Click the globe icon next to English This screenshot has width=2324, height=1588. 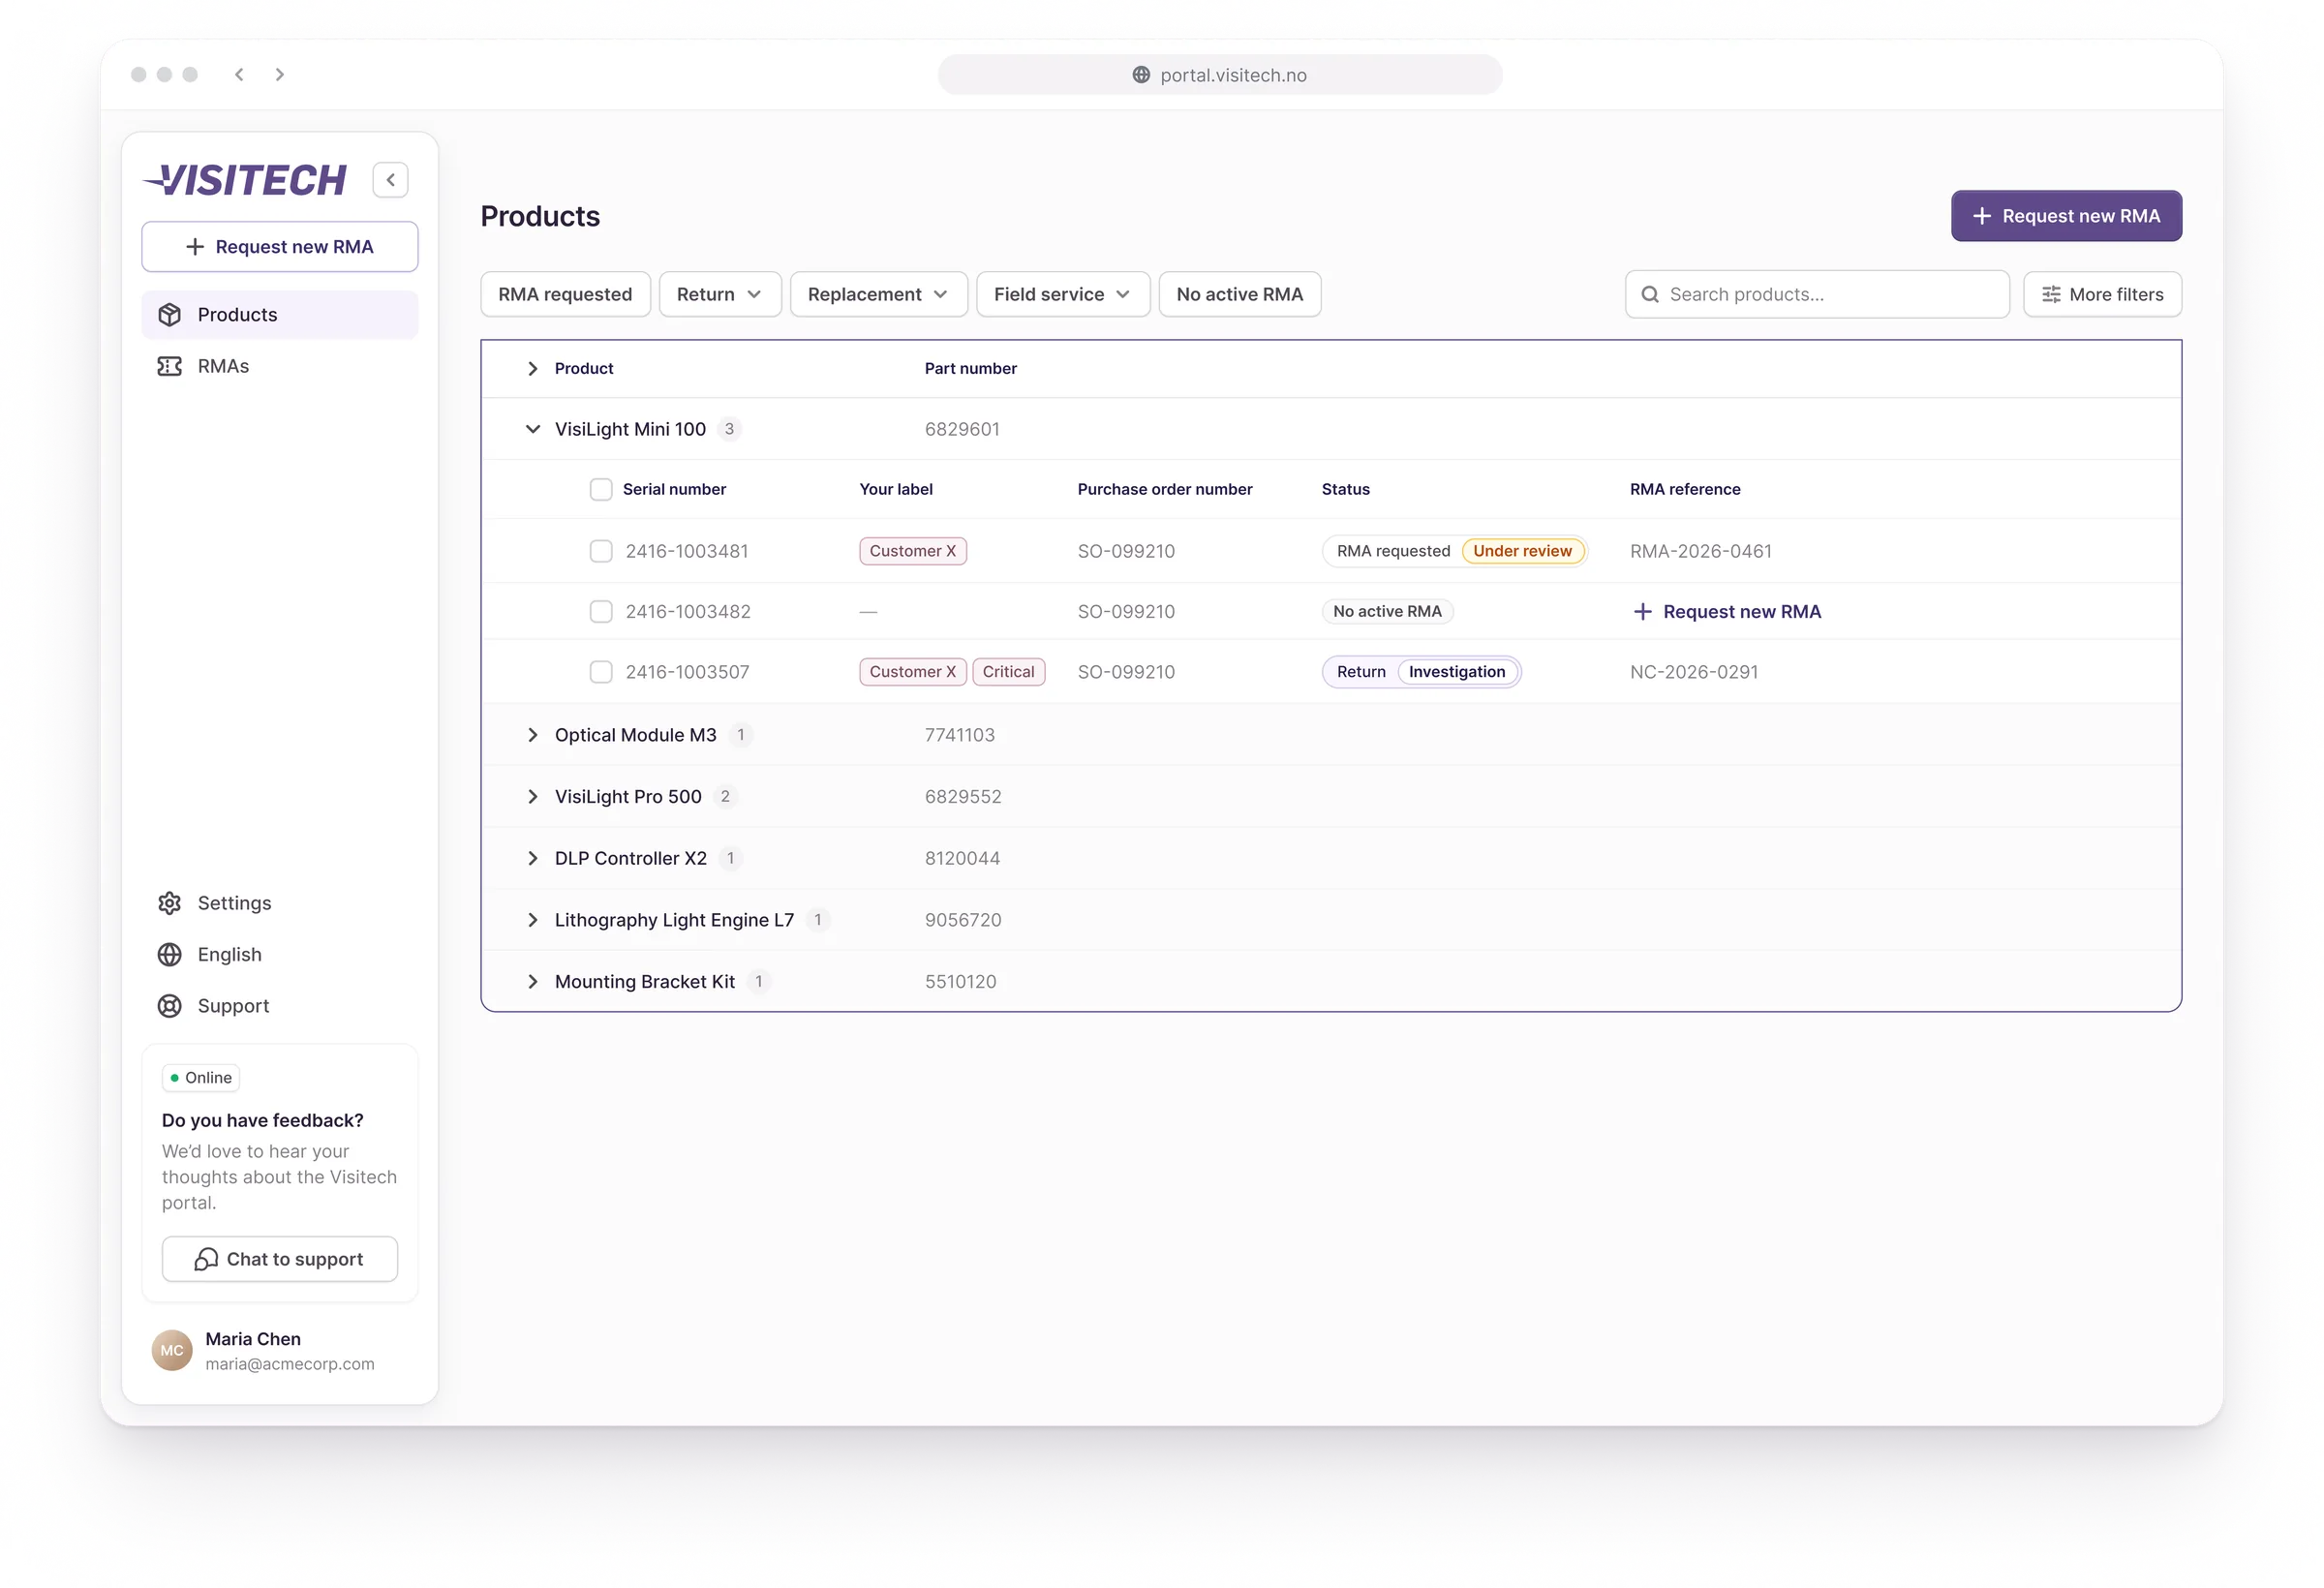point(170,955)
